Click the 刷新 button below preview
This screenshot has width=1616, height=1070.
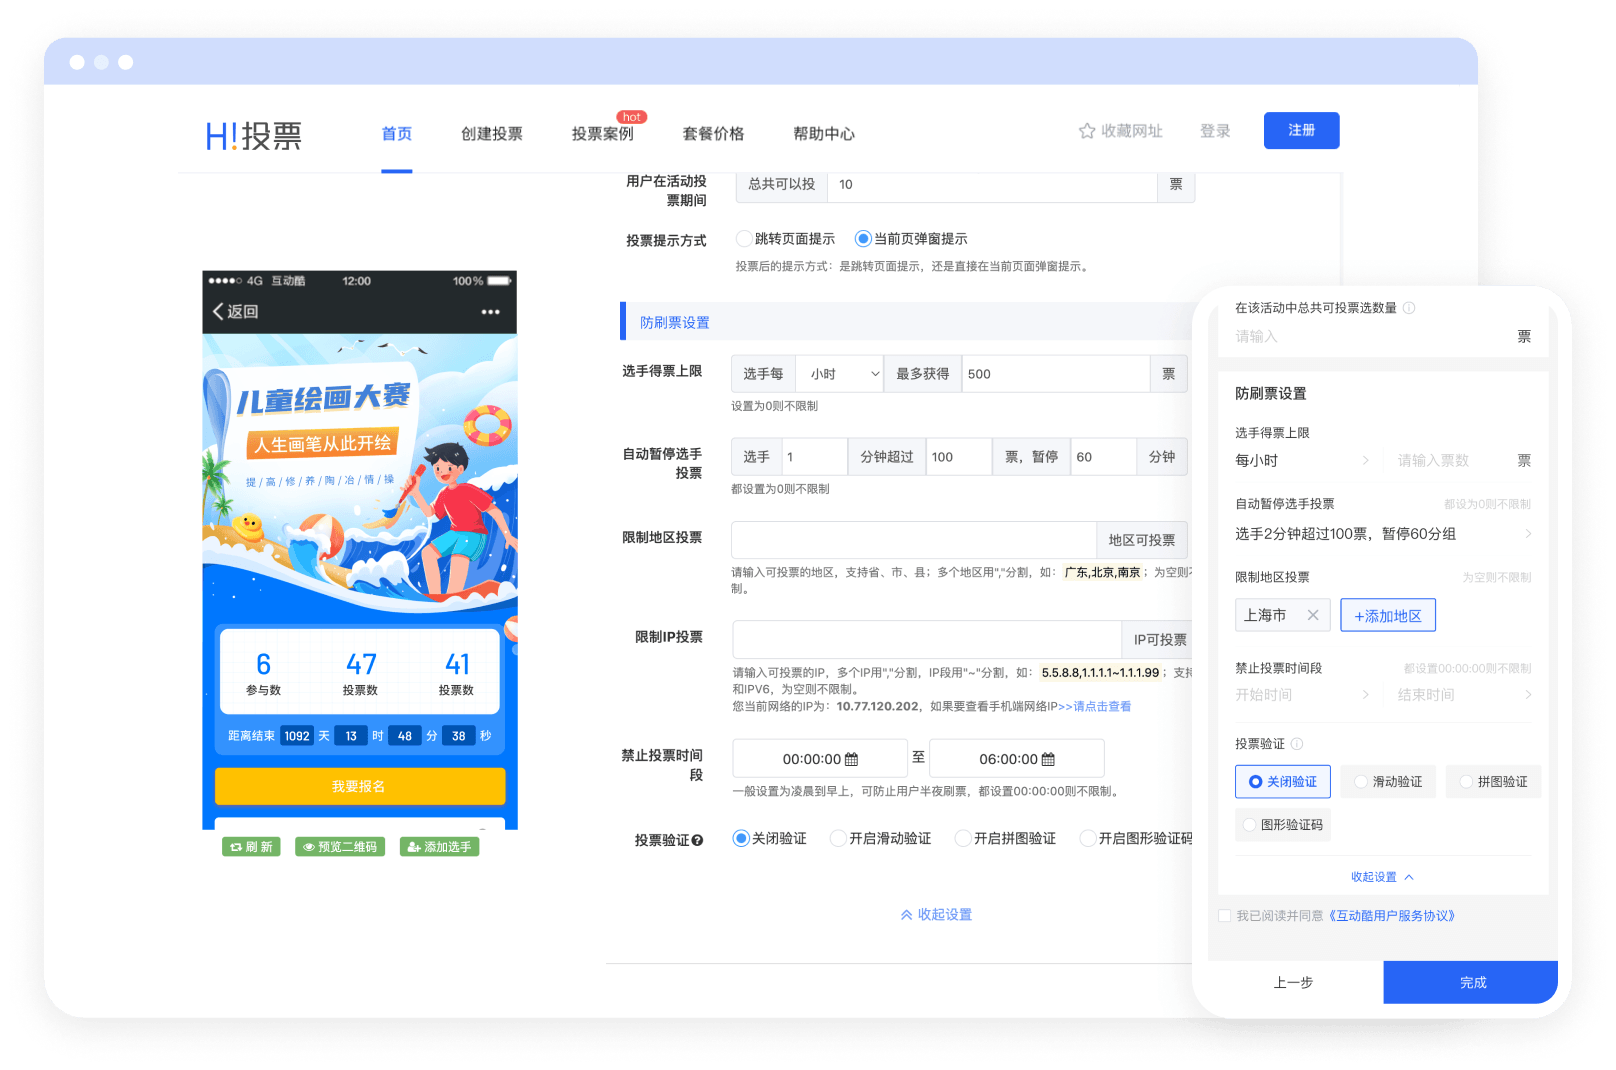[251, 847]
